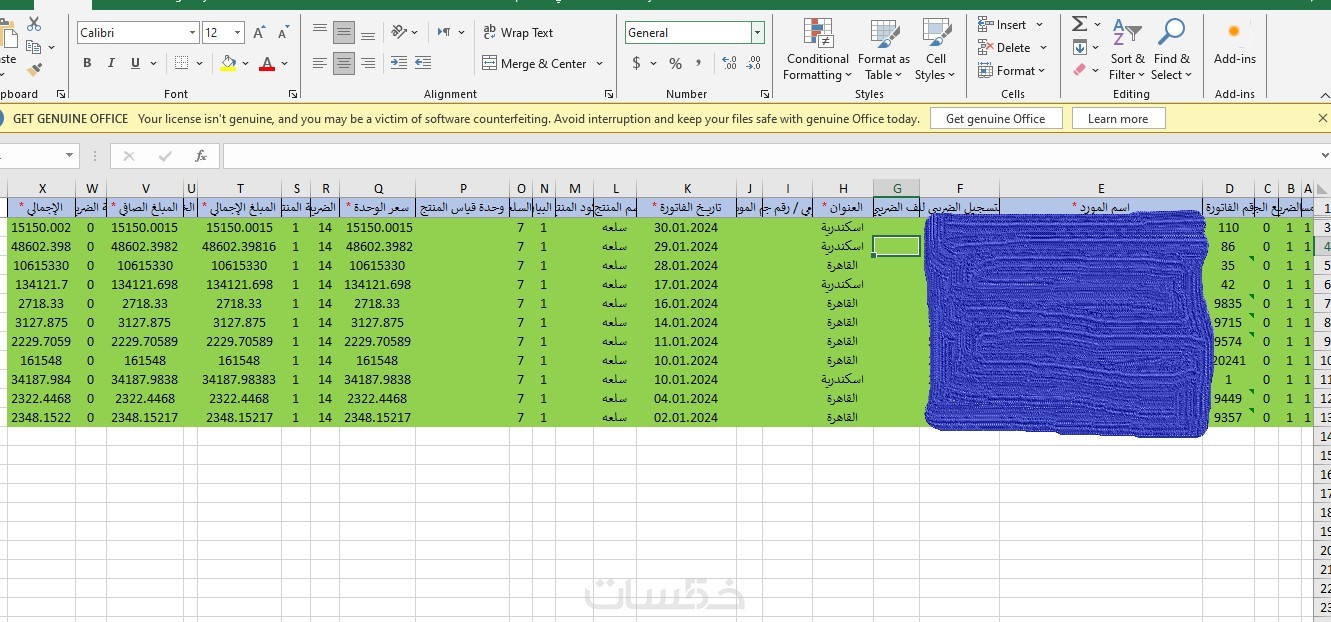
Task: Click the Decrease Decimal icon
Action: click(x=753, y=63)
